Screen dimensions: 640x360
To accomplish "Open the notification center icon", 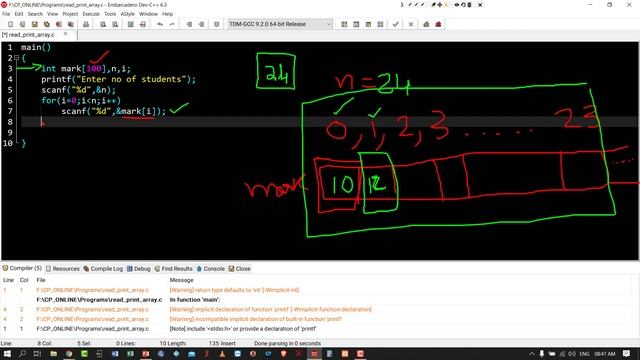I will pyautogui.click(x=627, y=354).
